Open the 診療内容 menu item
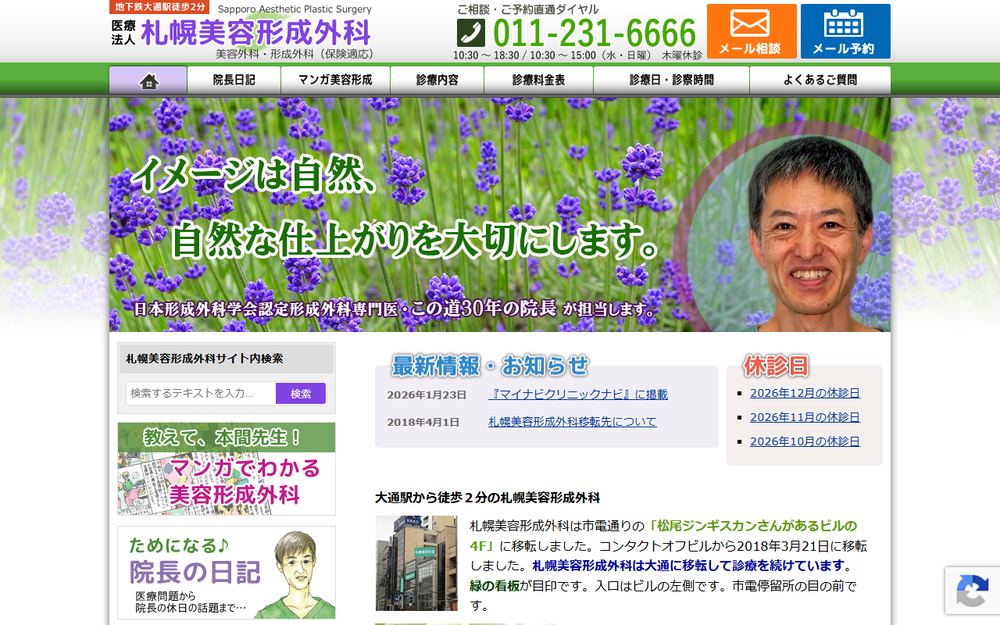1000x625 pixels. click(438, 80)
